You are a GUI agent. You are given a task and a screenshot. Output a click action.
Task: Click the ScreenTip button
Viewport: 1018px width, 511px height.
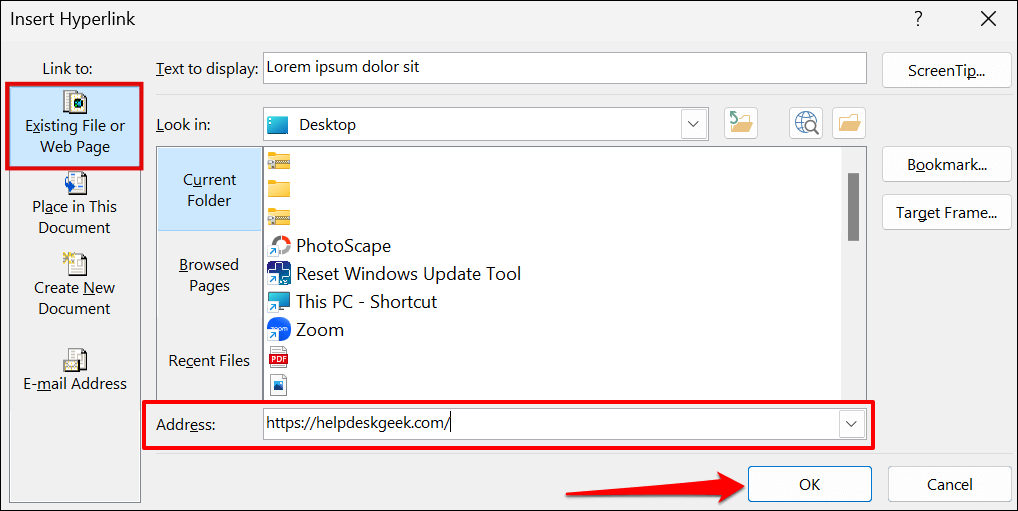point(947,70)
